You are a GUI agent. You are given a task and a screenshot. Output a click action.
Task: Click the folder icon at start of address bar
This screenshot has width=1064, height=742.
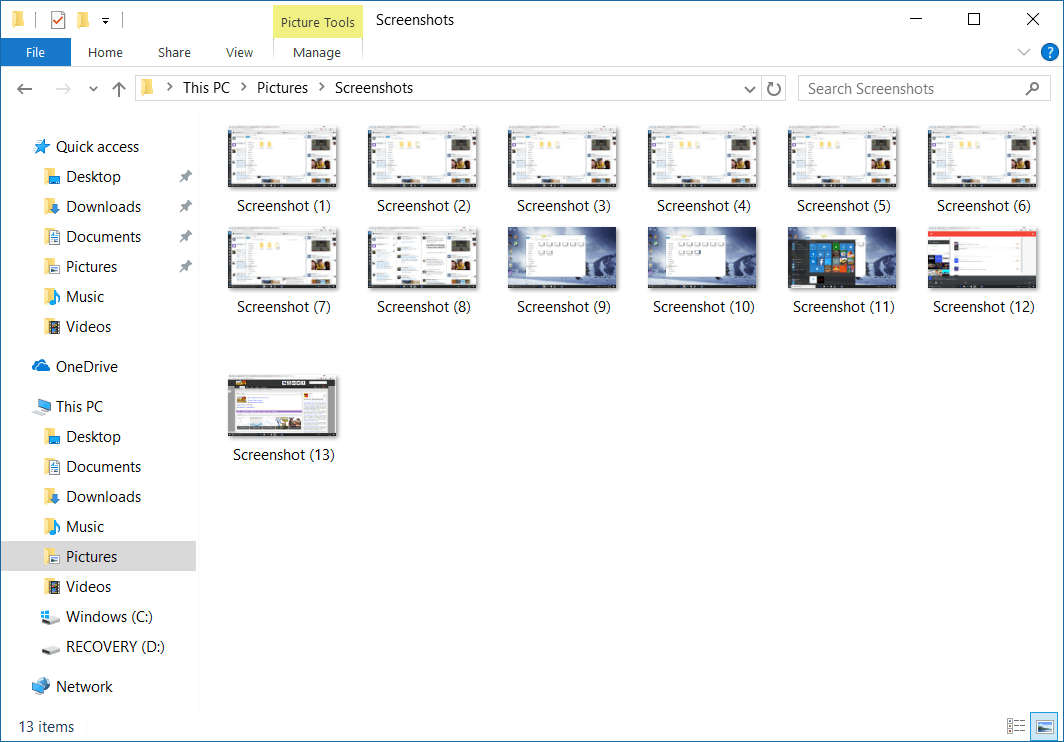click(x=148, y=88)
